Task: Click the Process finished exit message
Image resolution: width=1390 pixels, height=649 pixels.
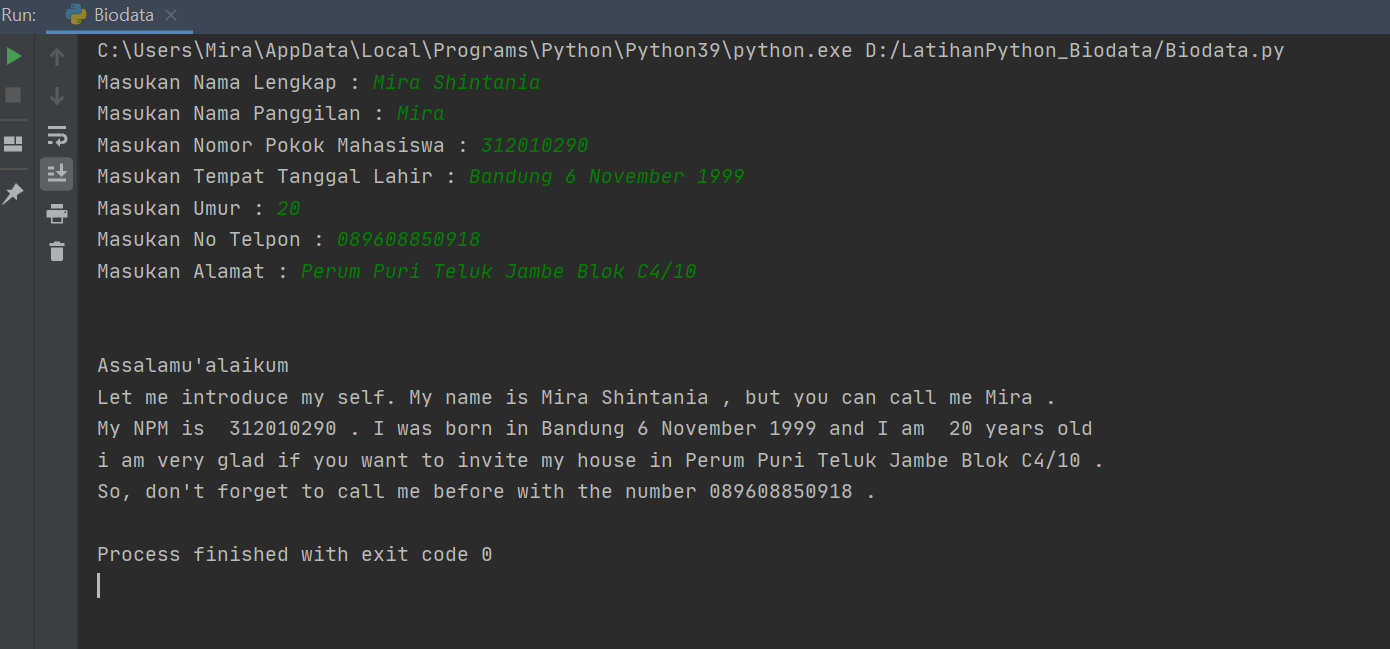Action: (x=294, y=554)
